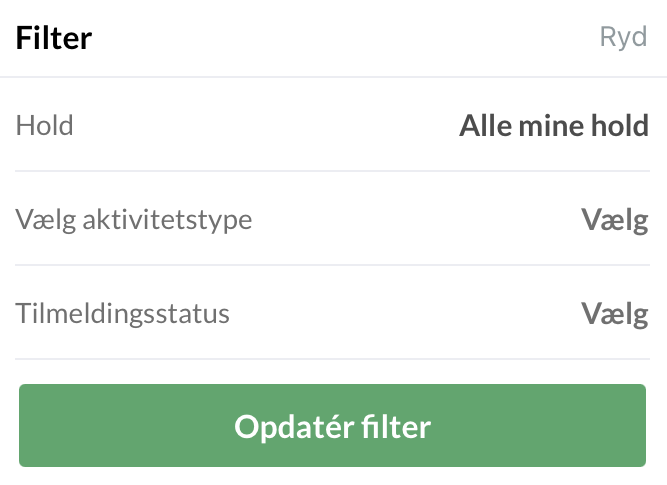Click the 'Alle mine hold' value

553,126
